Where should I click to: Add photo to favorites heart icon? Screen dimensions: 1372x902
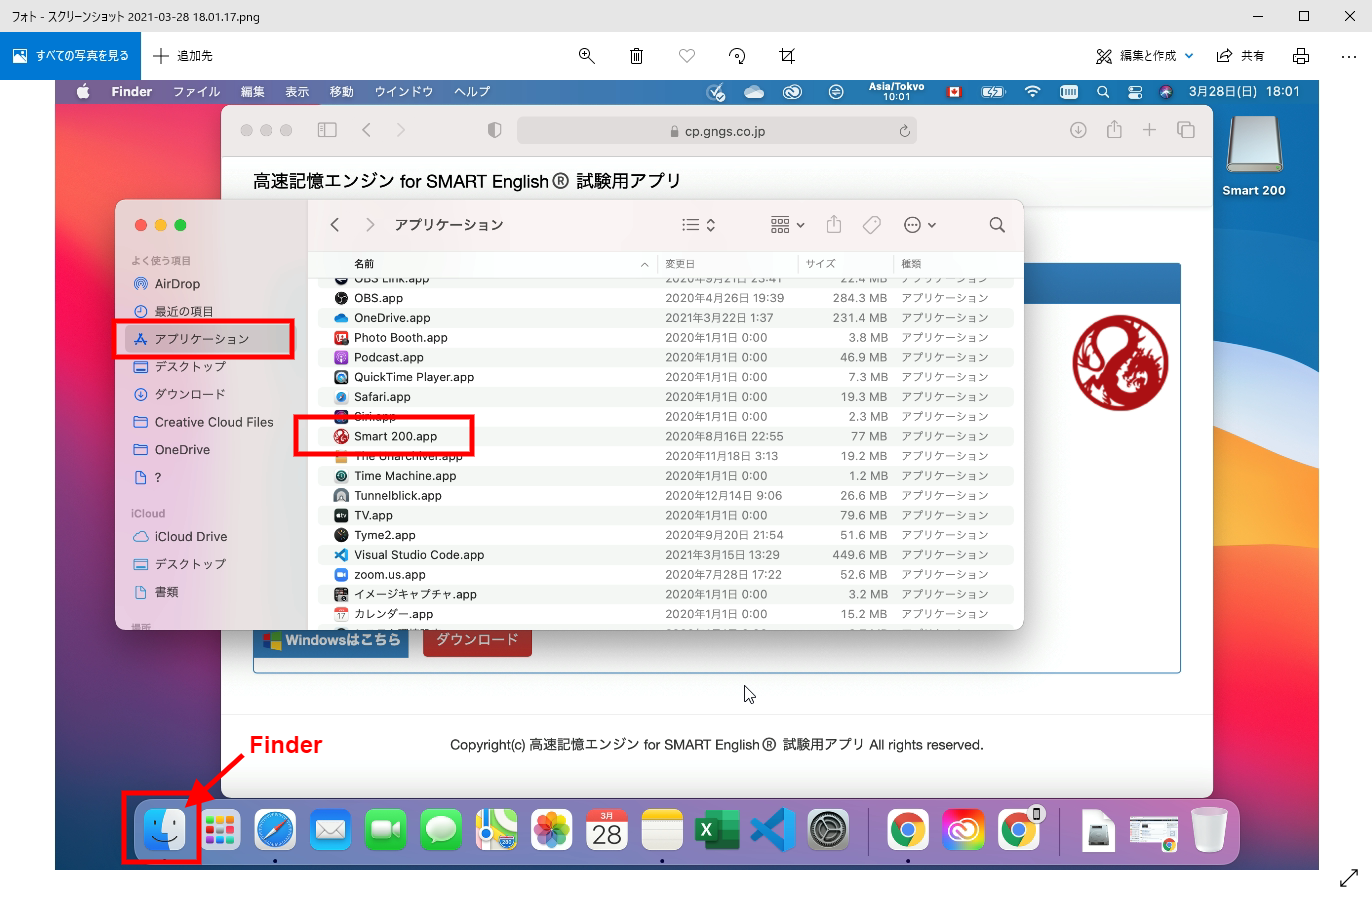(x=687, y=56)
